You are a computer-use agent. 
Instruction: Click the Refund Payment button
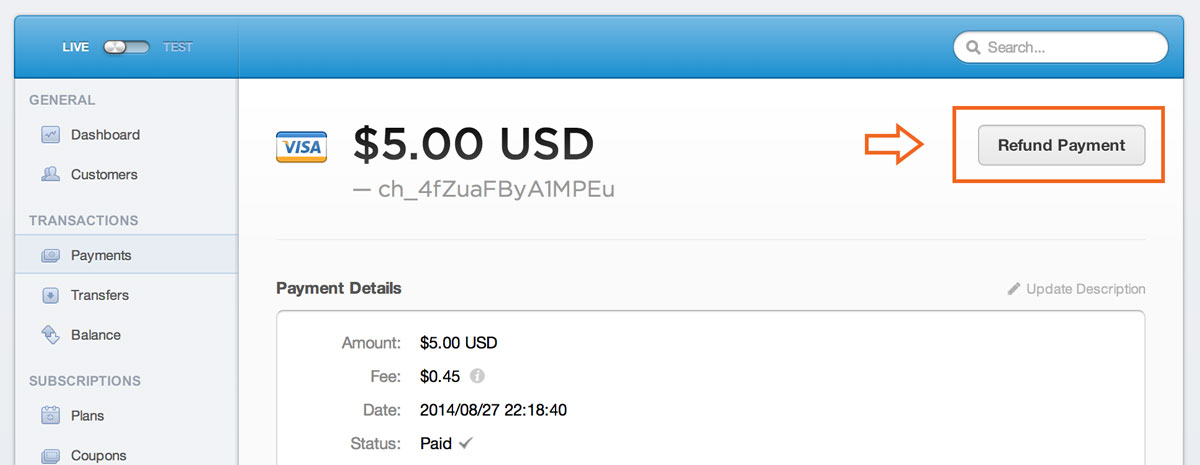tap(1061, 145)
